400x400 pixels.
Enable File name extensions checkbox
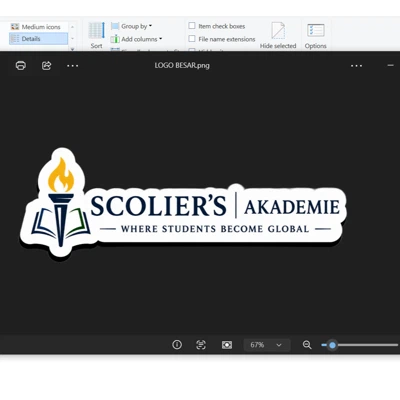pos(192,39)
